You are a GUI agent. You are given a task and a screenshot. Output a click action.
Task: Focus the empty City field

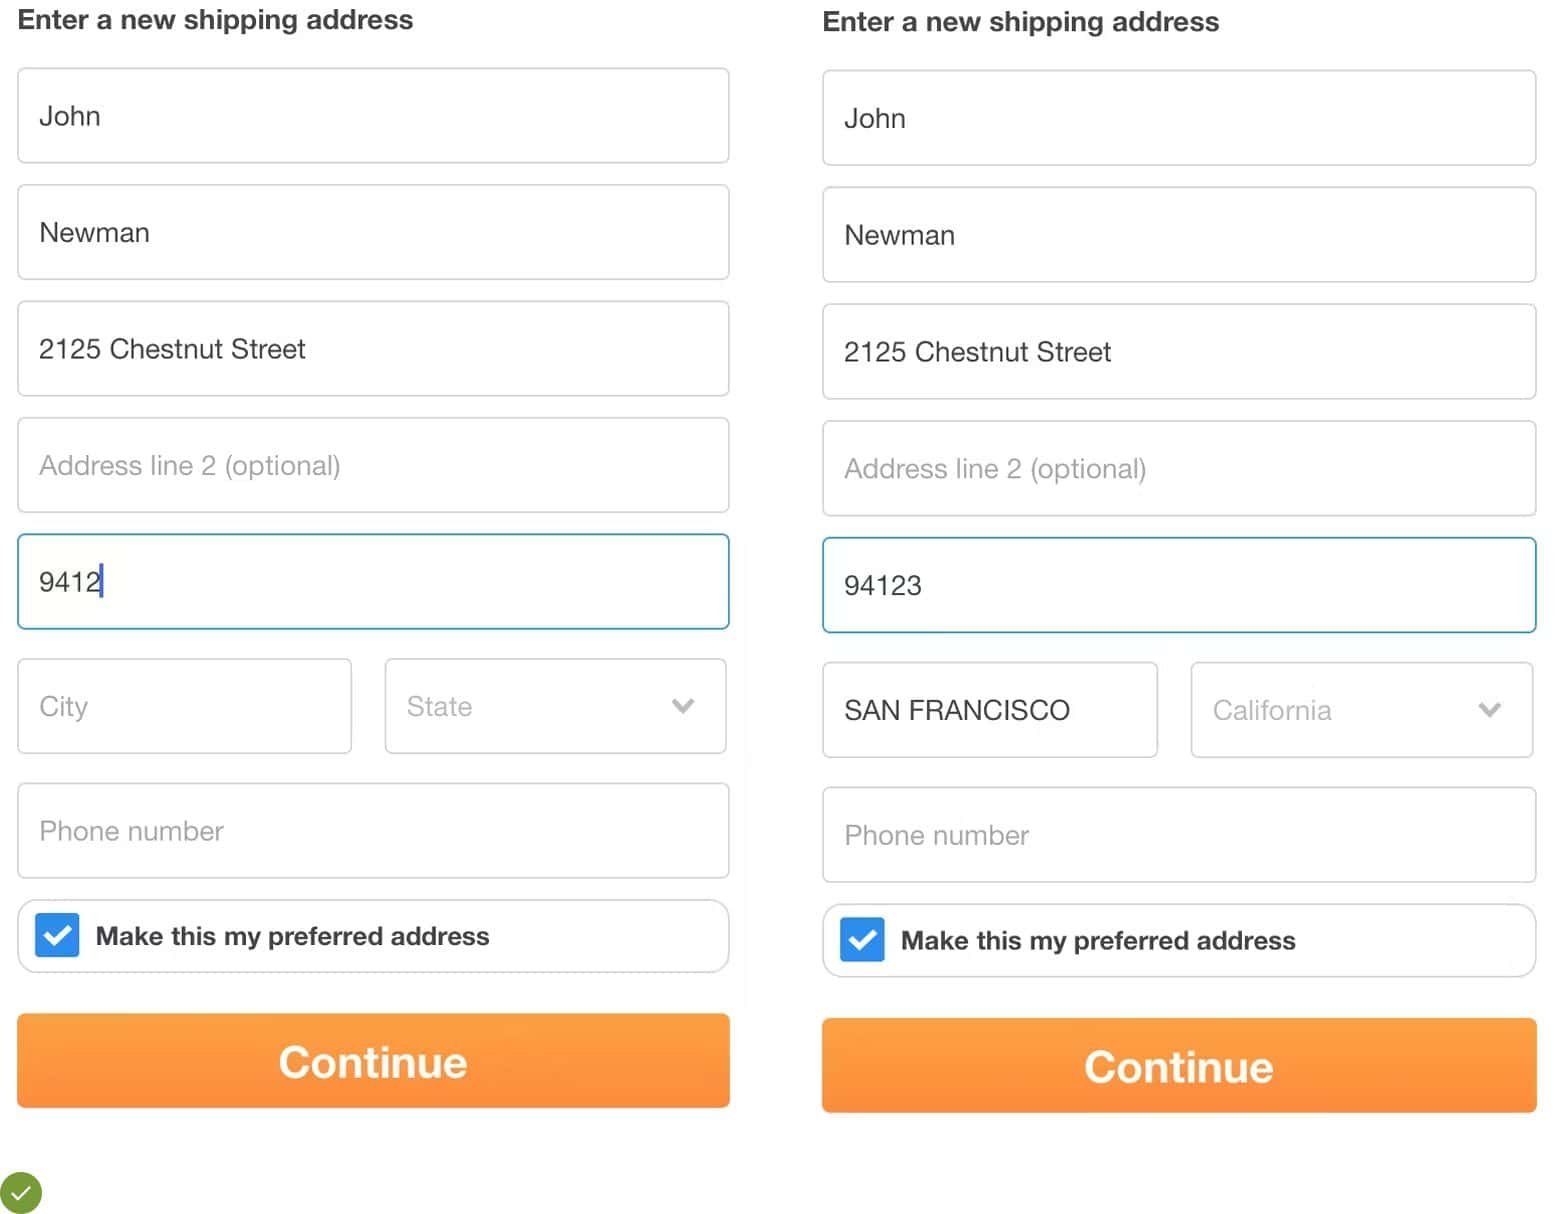click(x=184, y=706)
